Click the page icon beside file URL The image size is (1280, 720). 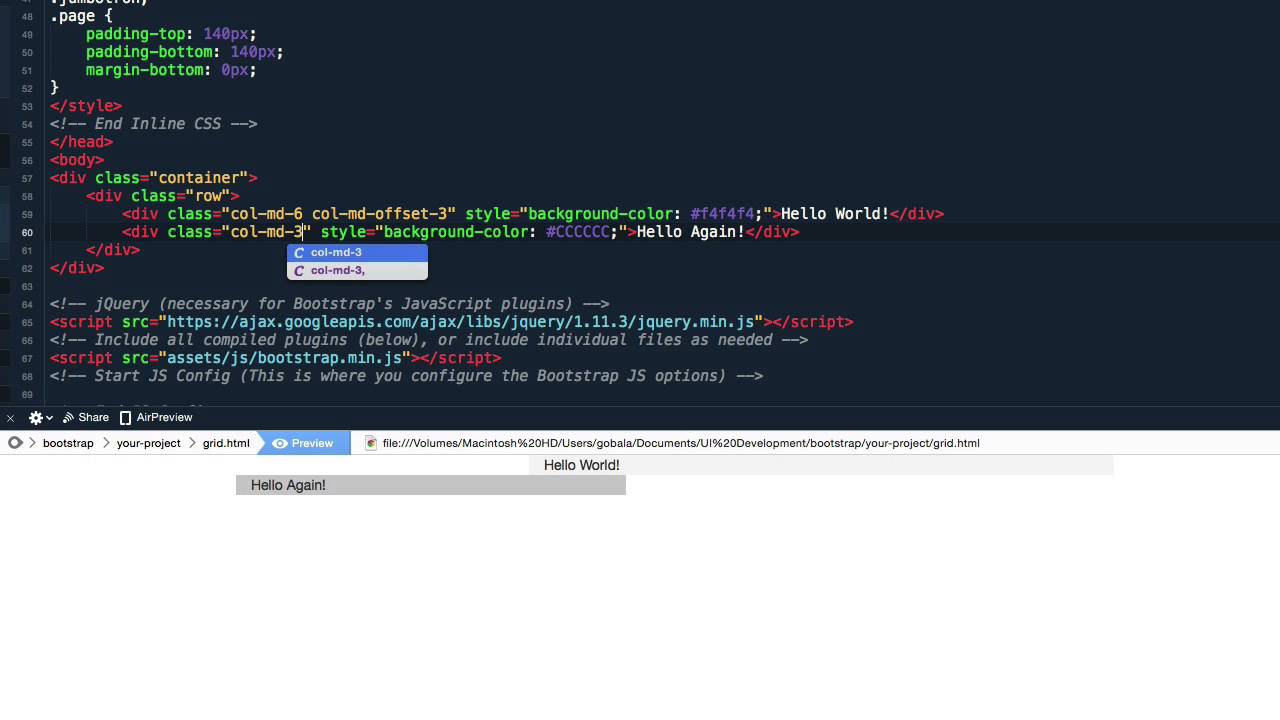point(371,443)
